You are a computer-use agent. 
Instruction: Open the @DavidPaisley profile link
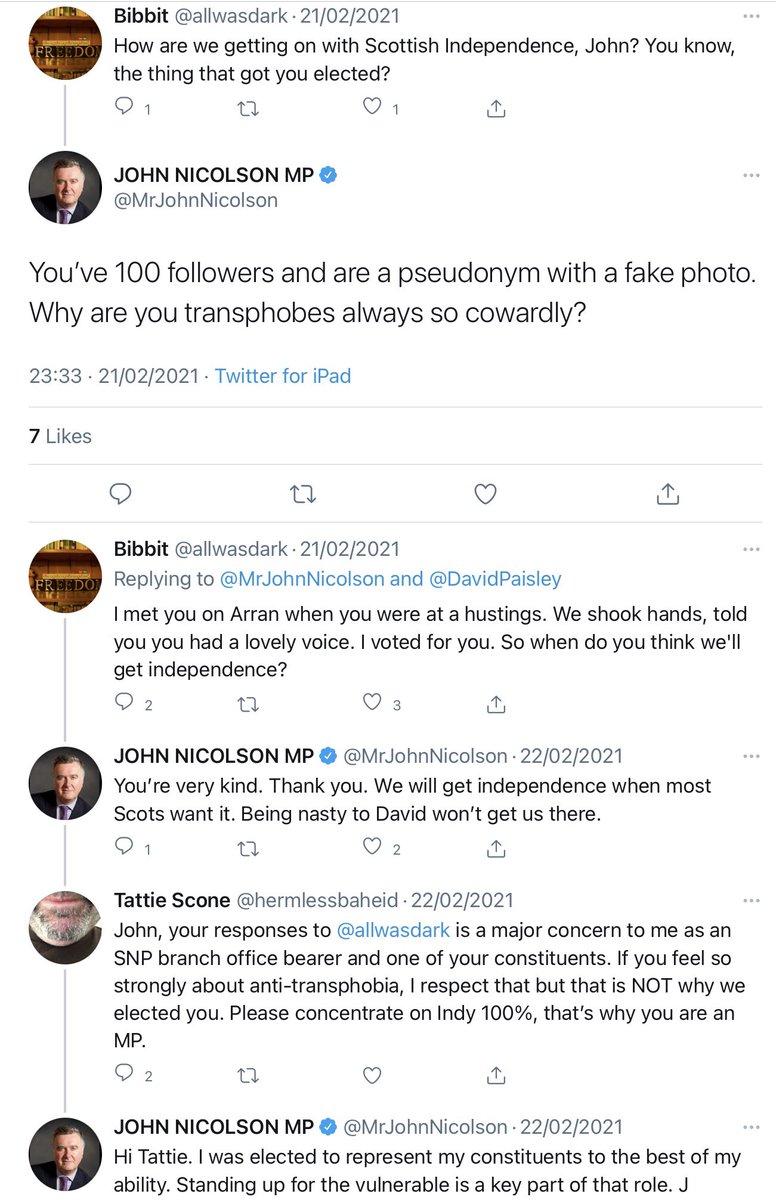click(495, 579)
